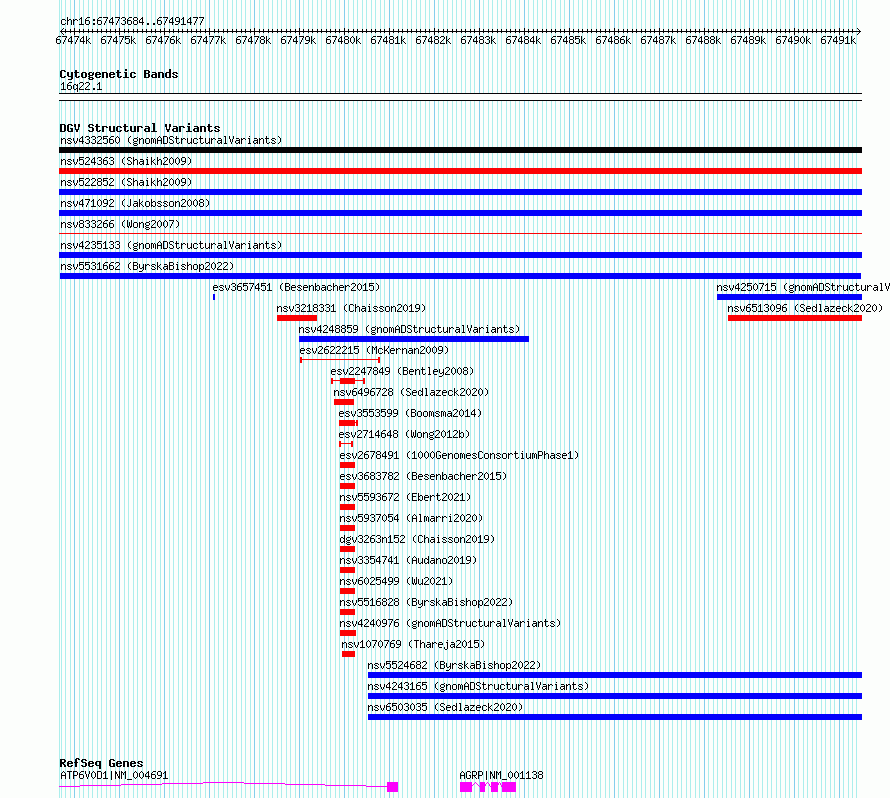Viewport: 890px width, 798px height.
Task: Select nsv5516828 (ByrskaBishop2022) label
Action: coord(426,602)
